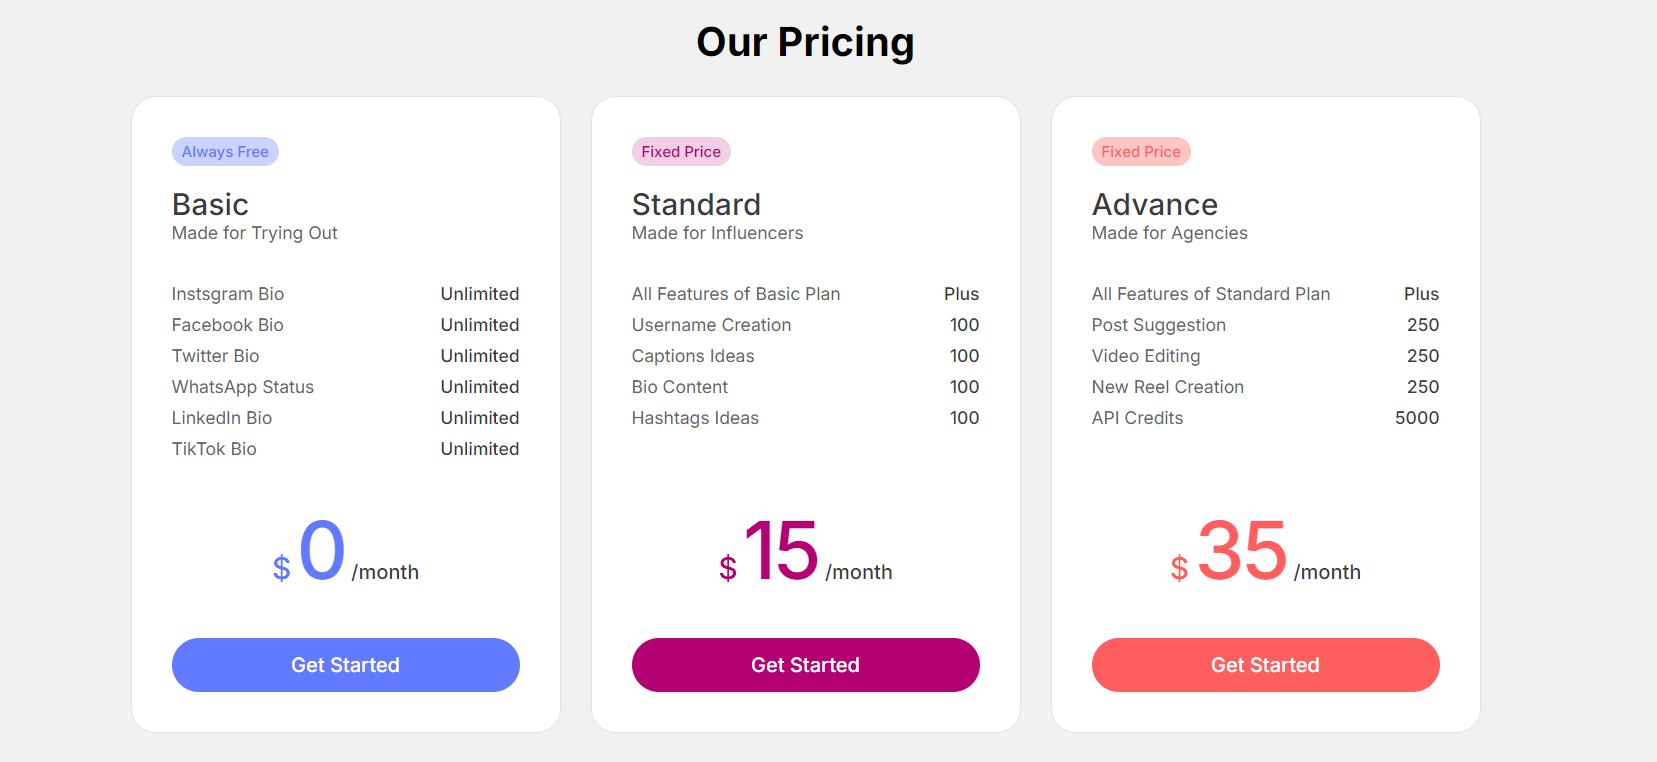Click the API Credits feature label
1657x762 pixels.
point(1137,418)
